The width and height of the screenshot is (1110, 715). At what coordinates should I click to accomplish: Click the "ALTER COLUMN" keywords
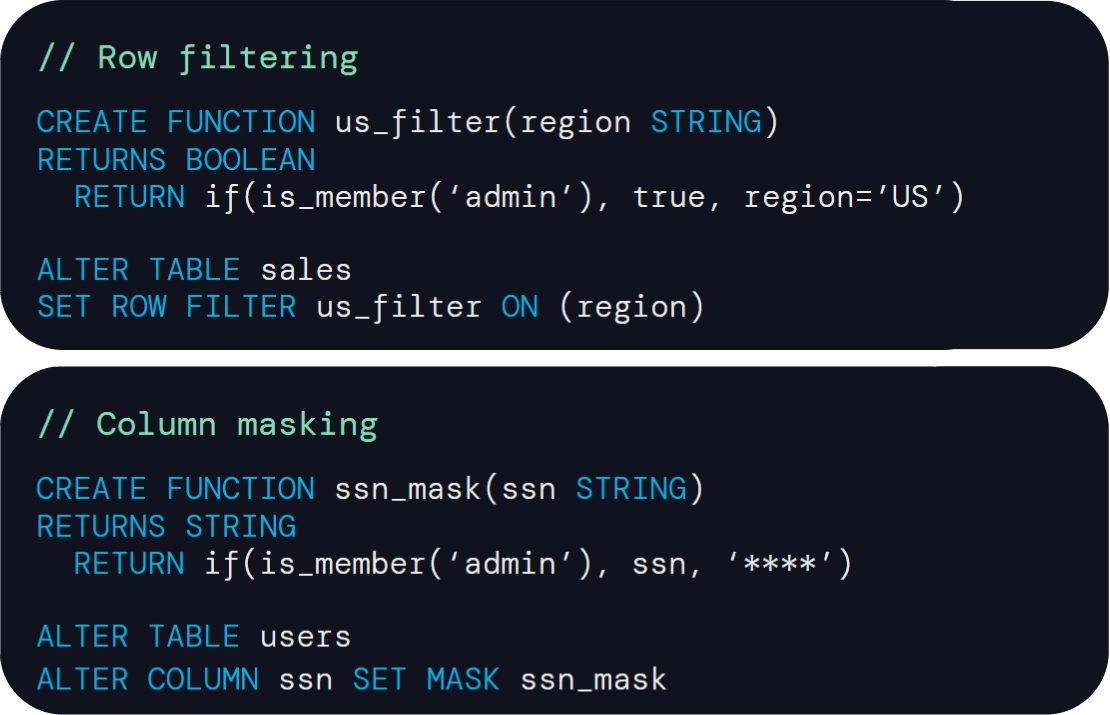[x=147, y=680]
